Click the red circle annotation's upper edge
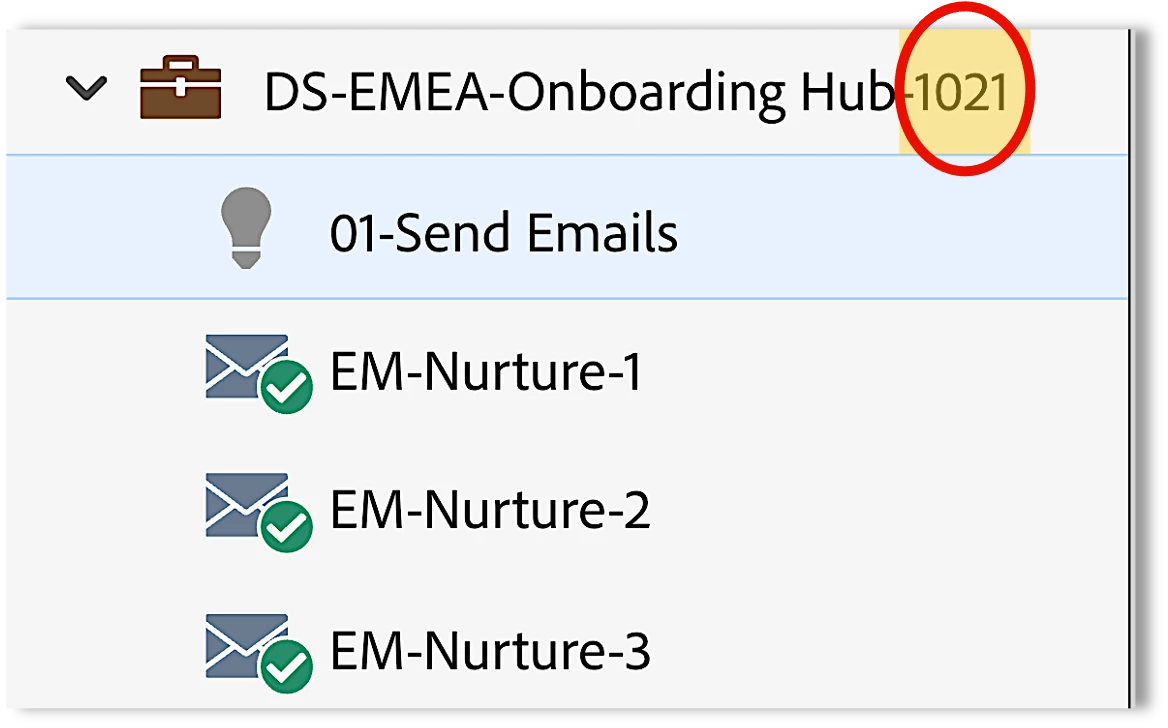 (x=965, y=7)
